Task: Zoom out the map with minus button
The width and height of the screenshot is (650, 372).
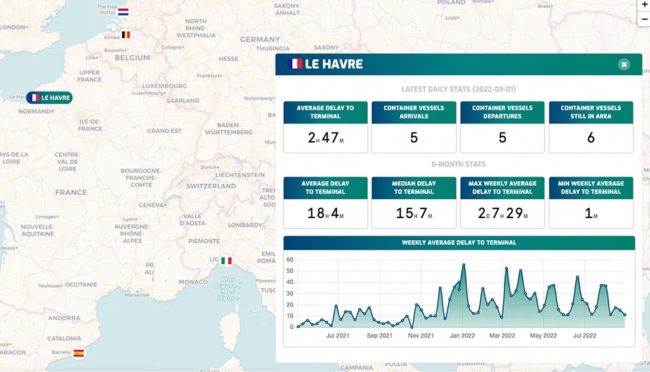Action: pos(644,19)
